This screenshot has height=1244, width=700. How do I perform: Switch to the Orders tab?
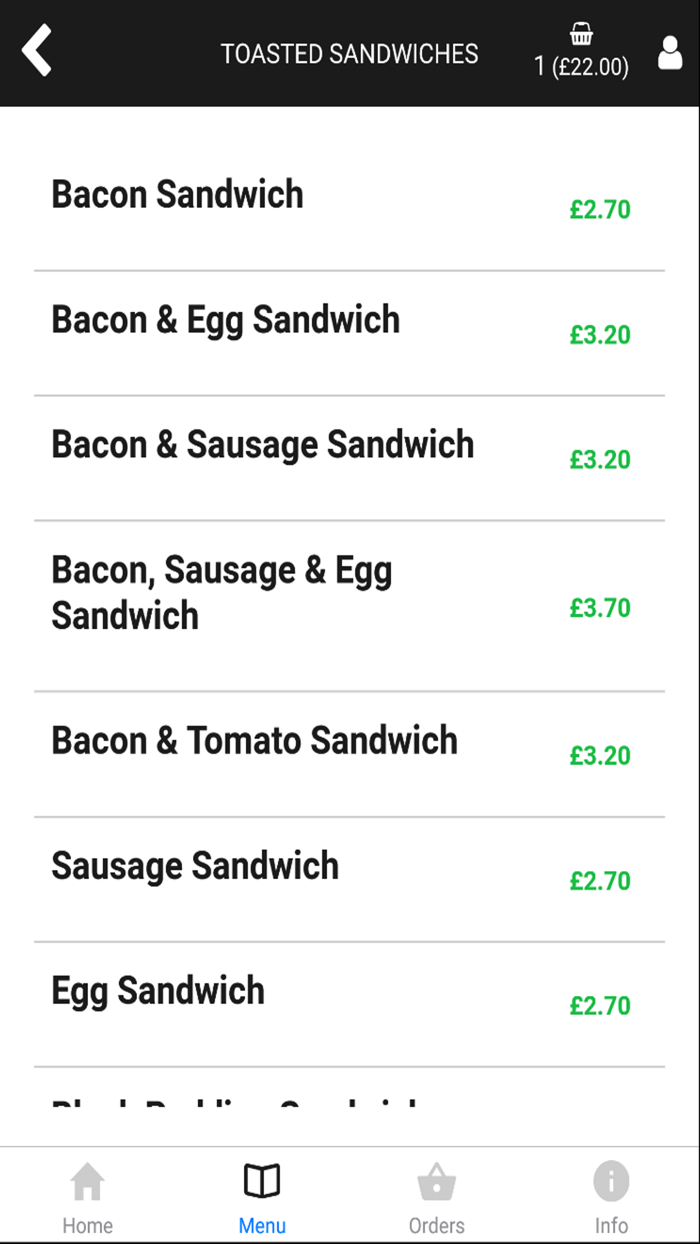click(x=437, y=1224)
